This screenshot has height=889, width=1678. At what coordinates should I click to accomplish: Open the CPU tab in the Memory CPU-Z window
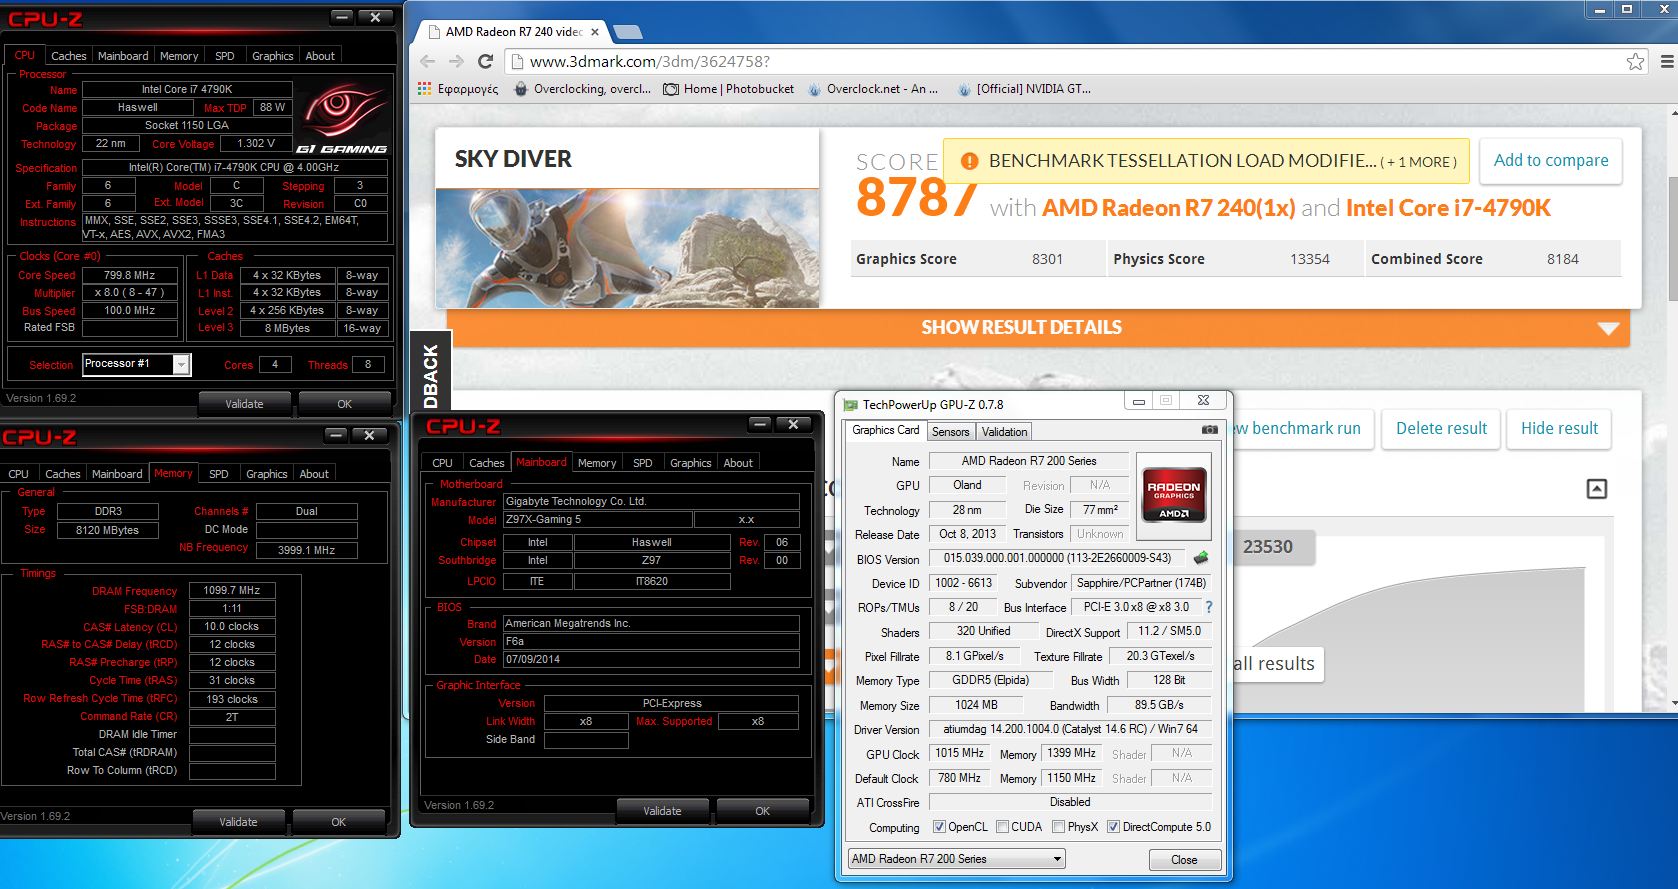(19, 474)
